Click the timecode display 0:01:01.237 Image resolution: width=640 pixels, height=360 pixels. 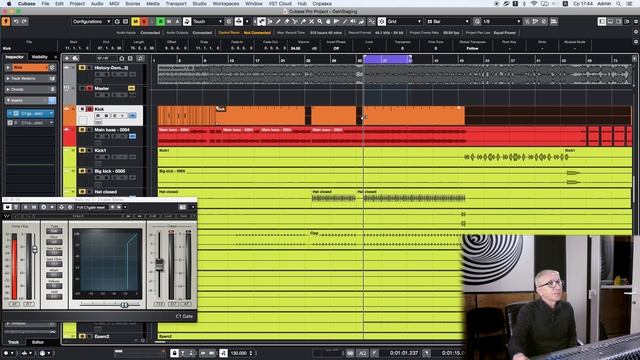click(404, 353)
